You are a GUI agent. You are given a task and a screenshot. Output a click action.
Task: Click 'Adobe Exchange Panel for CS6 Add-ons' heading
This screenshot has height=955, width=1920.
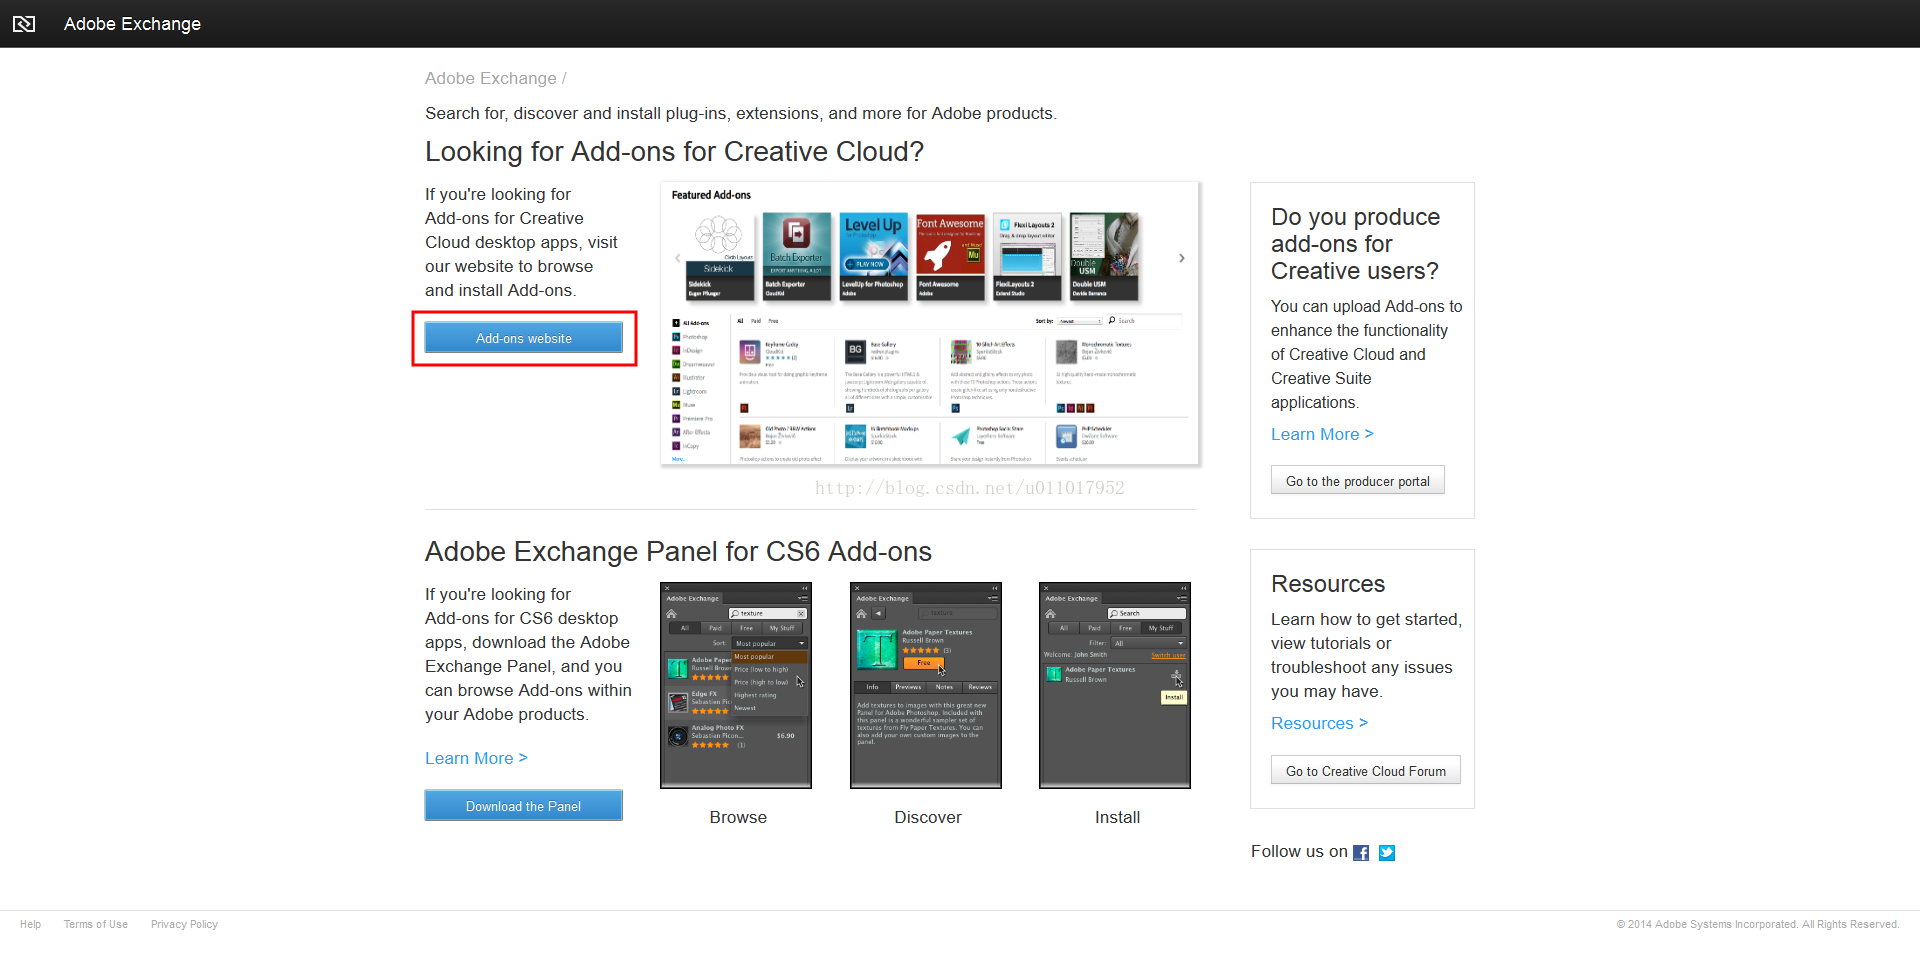pyautogui.click(x=678, y=551)
